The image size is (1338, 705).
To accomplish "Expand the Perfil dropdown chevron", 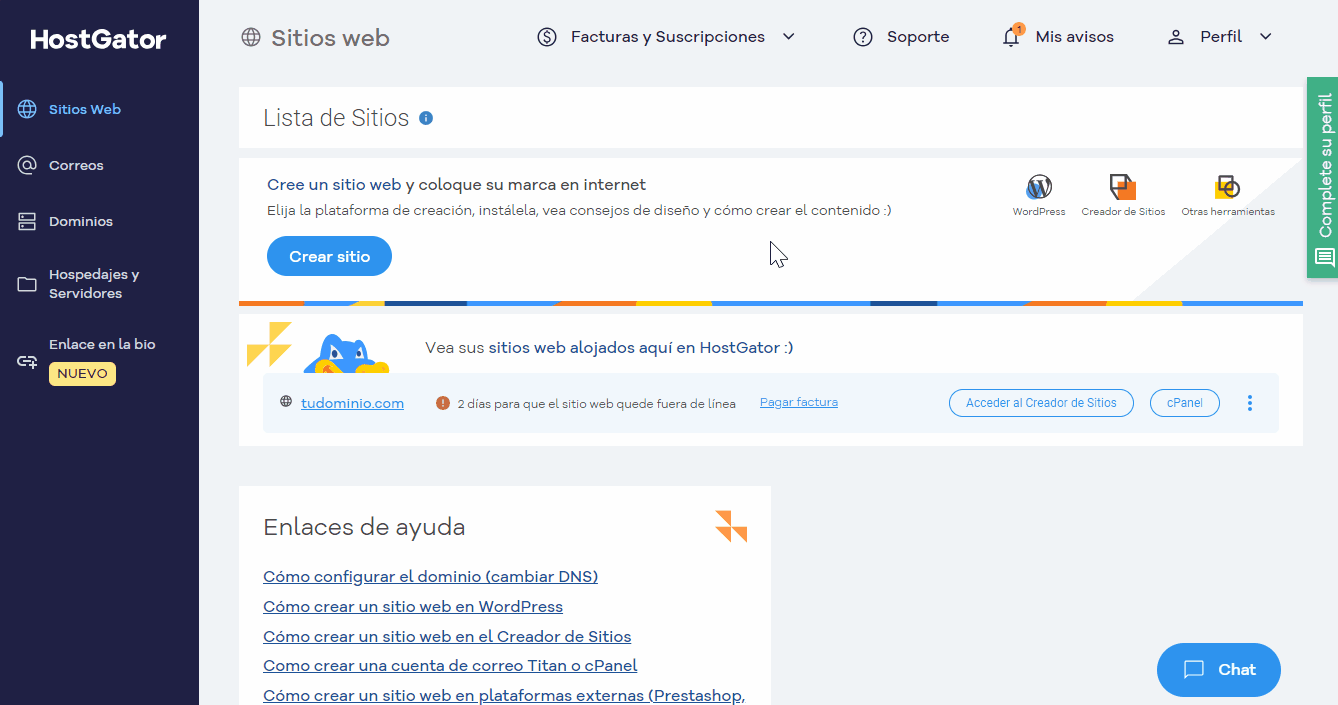I will (x=1265, y=37).
